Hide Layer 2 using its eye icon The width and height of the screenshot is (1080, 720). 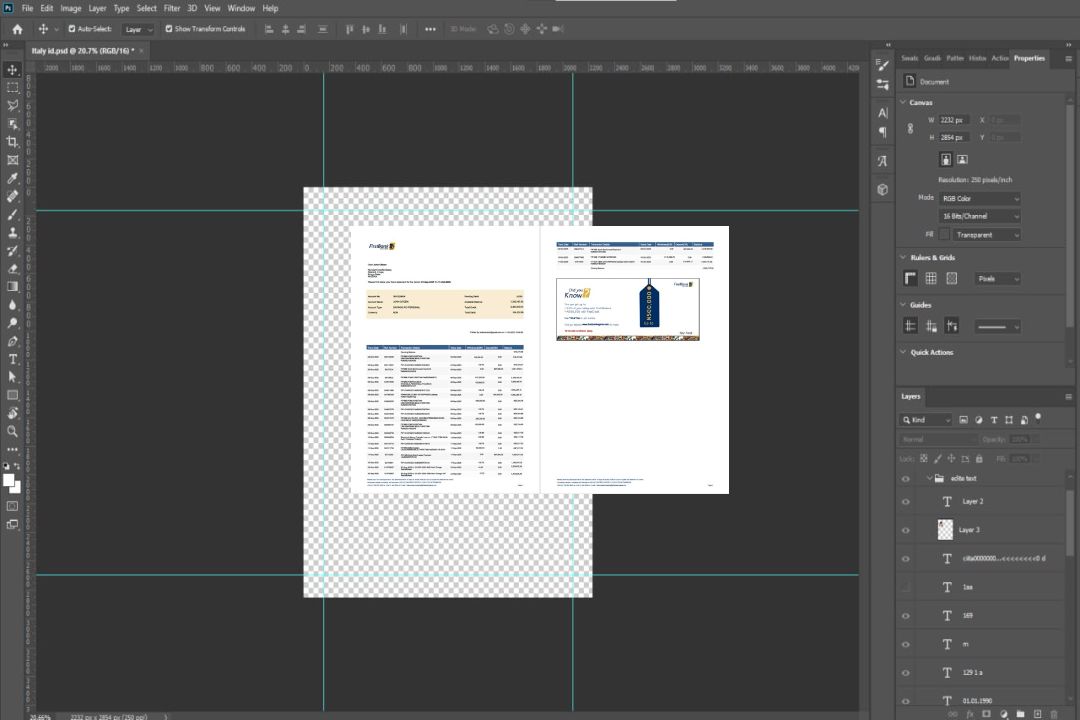(x=906, y=502)
